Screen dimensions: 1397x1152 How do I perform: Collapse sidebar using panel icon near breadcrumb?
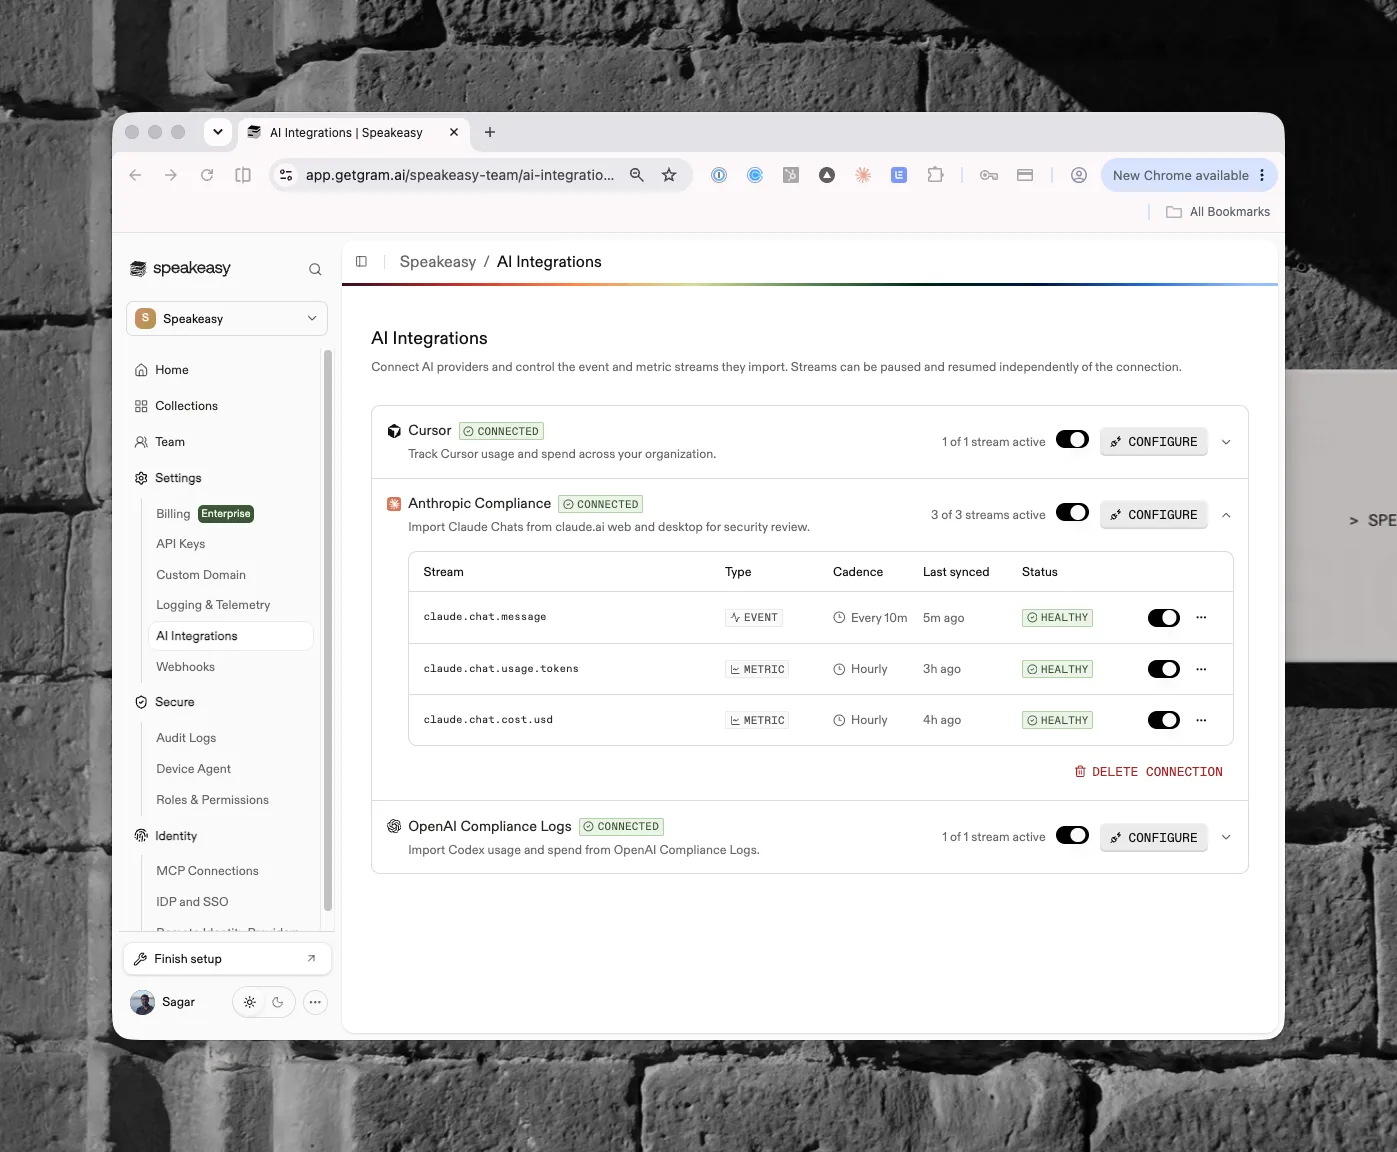[x=361, y=261]
